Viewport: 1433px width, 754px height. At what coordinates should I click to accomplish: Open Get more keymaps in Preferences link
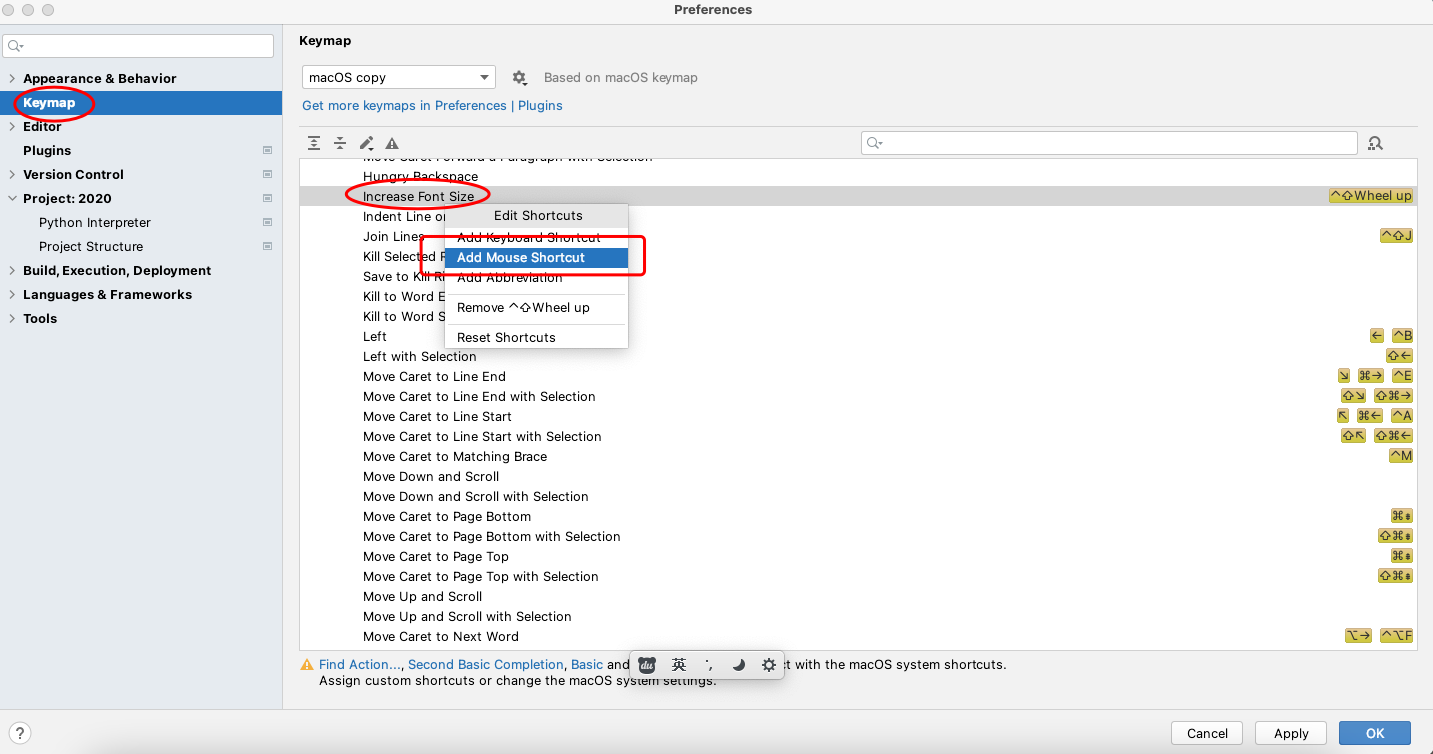click(432, 105)
